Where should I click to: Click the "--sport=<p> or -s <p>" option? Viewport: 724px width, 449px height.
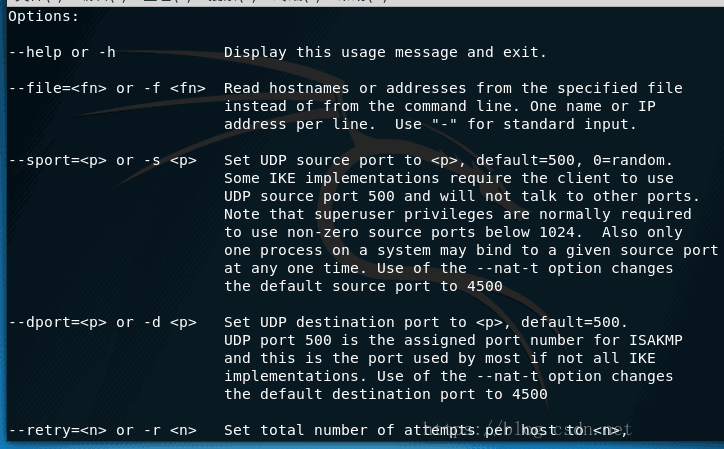click(103, 160)
